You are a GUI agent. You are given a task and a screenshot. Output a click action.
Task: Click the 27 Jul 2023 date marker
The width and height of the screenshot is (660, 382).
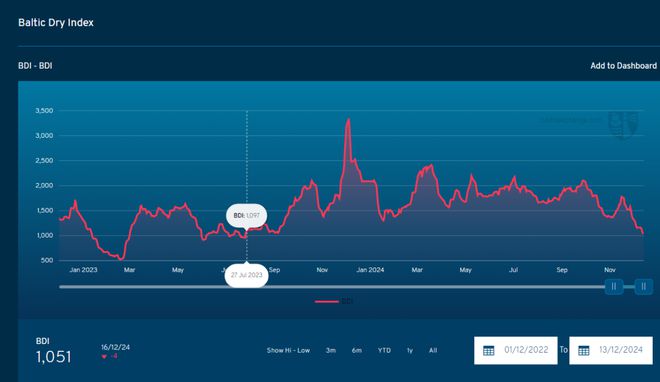pyautogui.click(x=246, y=275)
